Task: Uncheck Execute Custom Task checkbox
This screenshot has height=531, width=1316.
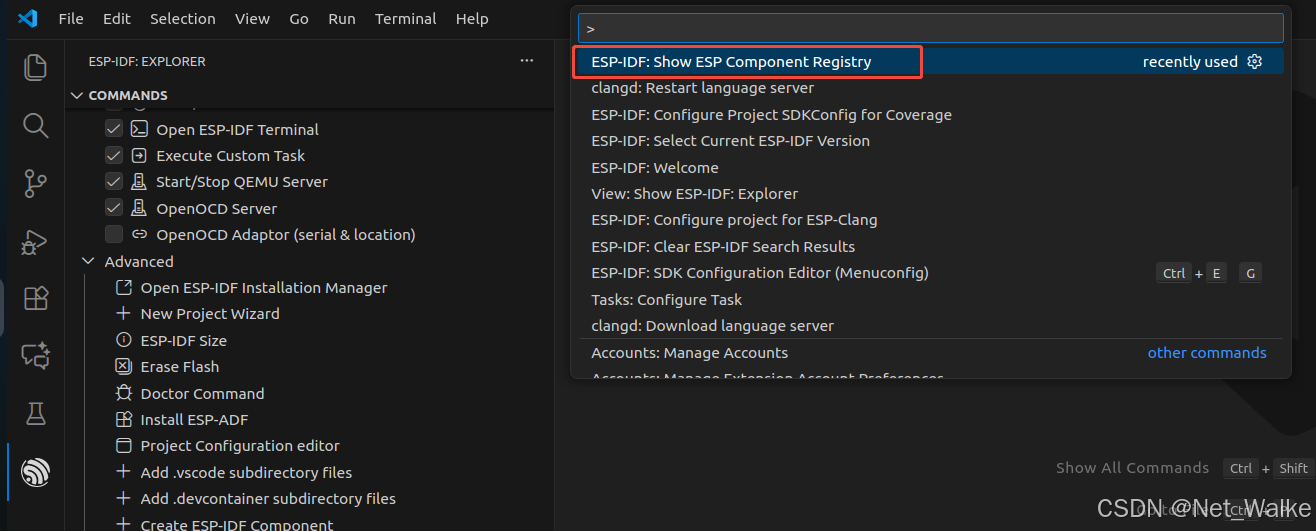Action: tap(114, 155)
